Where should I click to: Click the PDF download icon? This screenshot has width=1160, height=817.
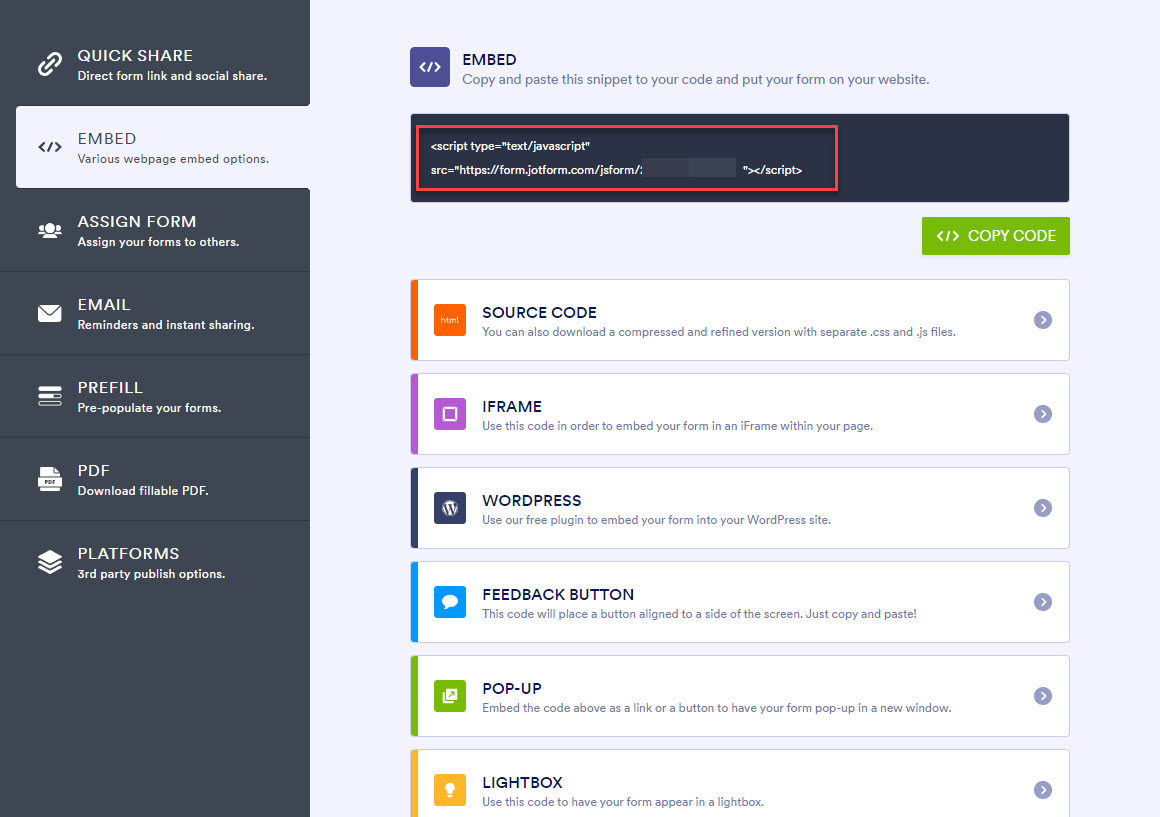[49, 478]
